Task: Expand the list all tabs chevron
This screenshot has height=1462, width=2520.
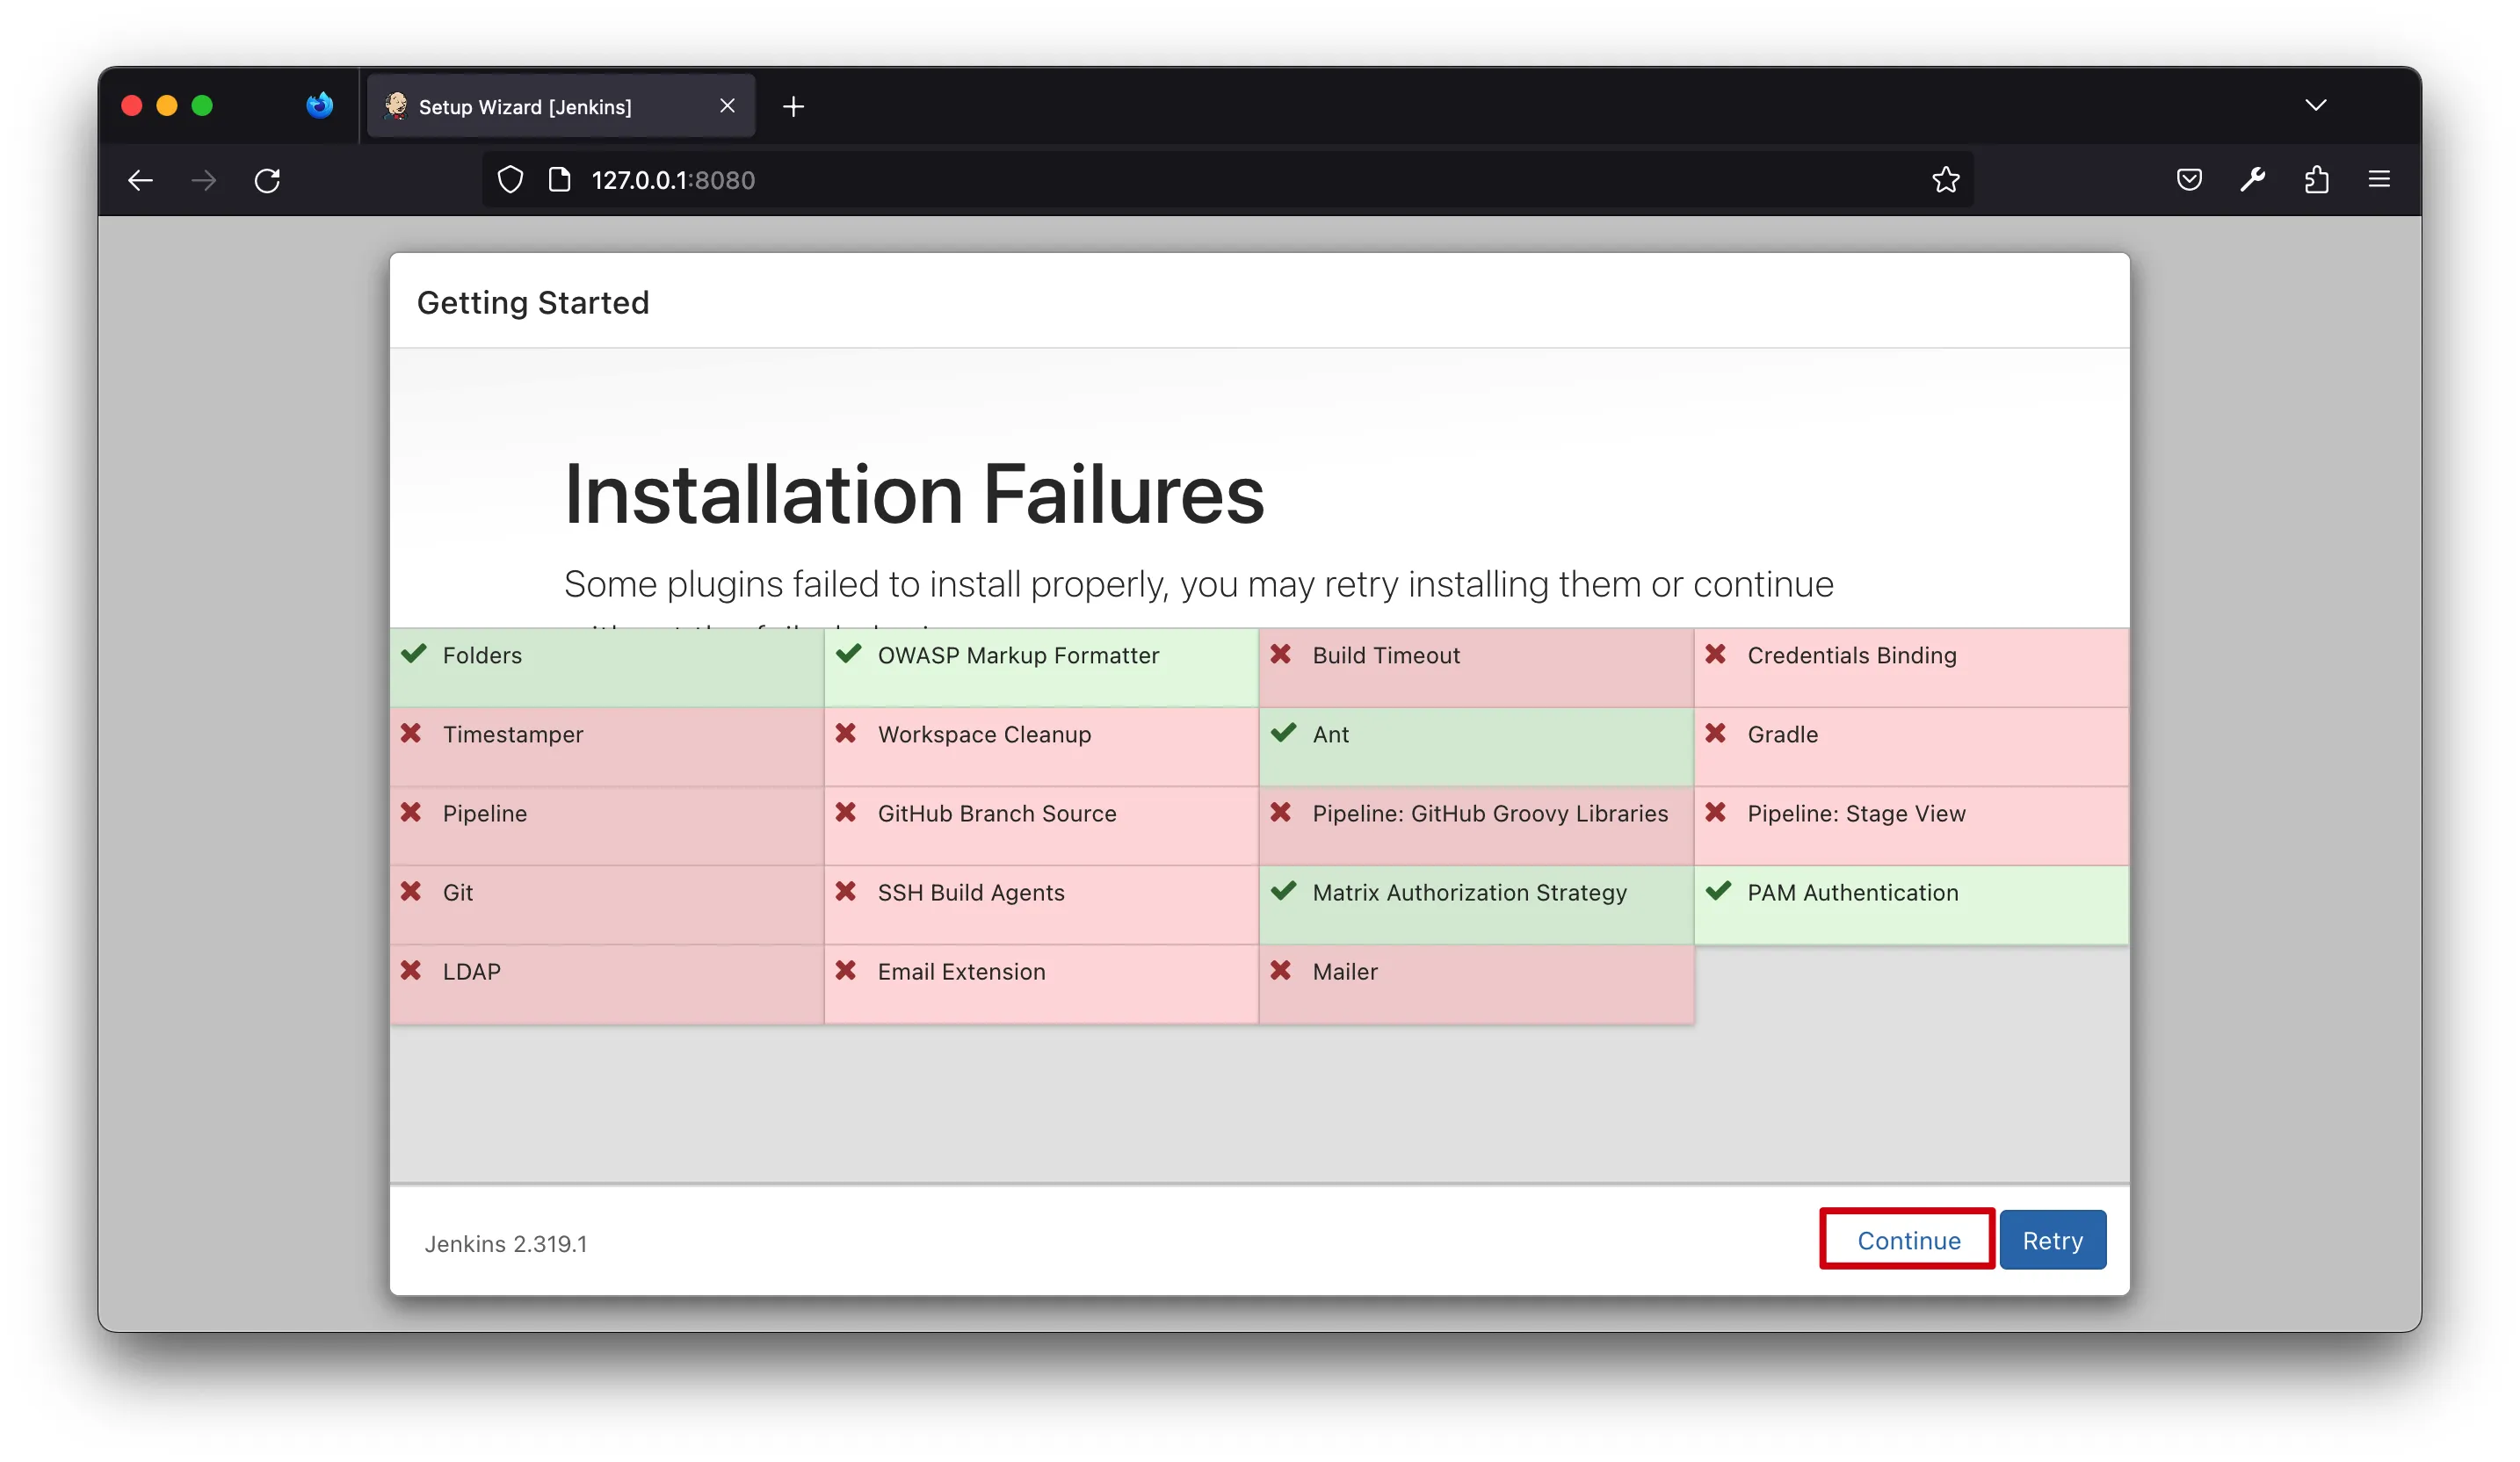Action: click(x=2316, y=105)
